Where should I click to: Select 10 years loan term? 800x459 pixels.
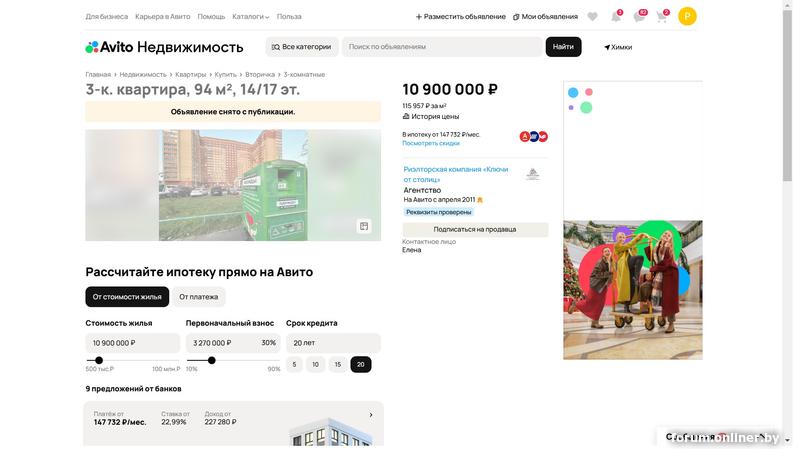point(315,365)
